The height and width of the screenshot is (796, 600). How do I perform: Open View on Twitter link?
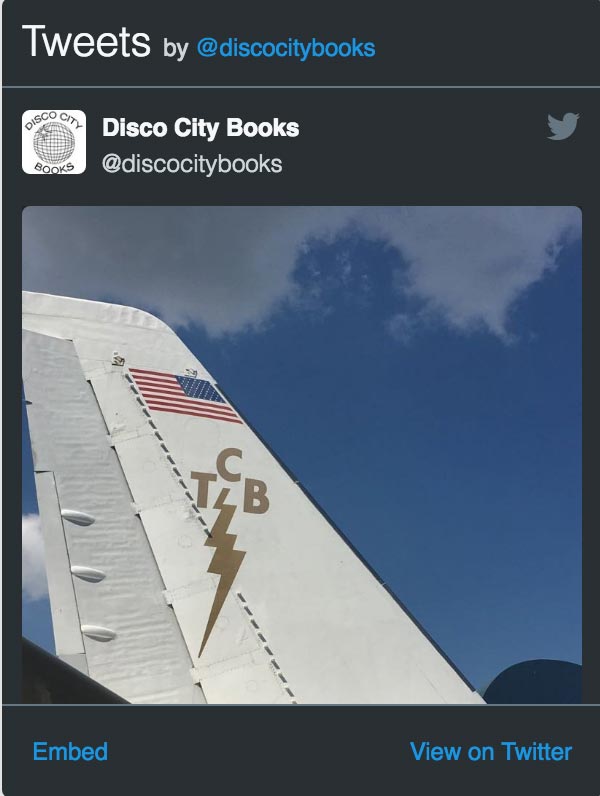pyautogui.click(x=491, y=752)
